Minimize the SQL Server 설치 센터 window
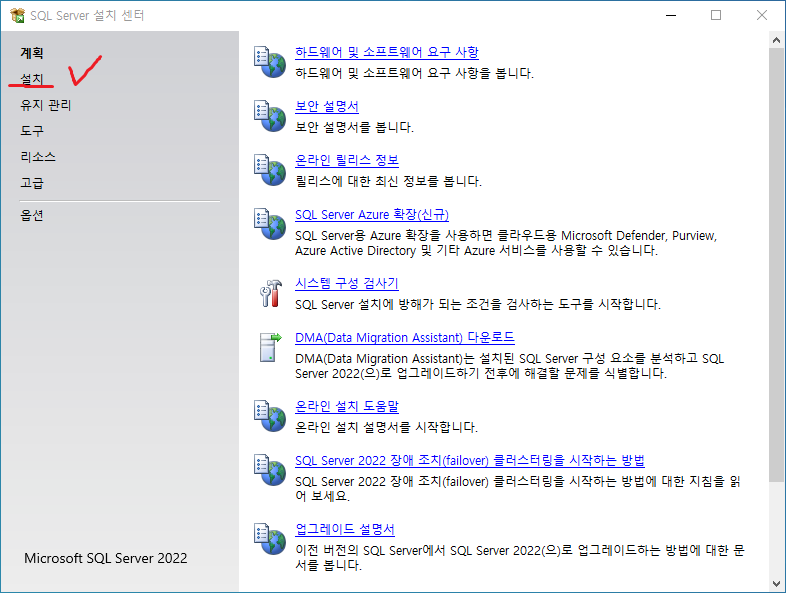The height and width of the screenshot is (593, 786). coord(671,16)
